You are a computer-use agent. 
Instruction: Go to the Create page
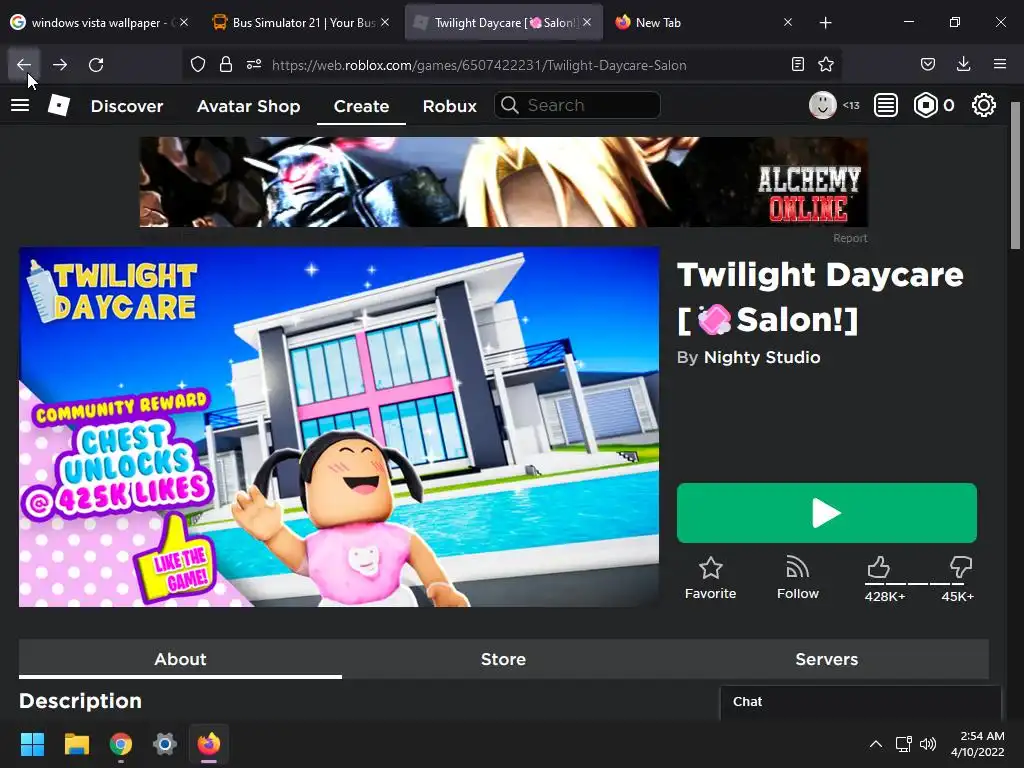361,106
